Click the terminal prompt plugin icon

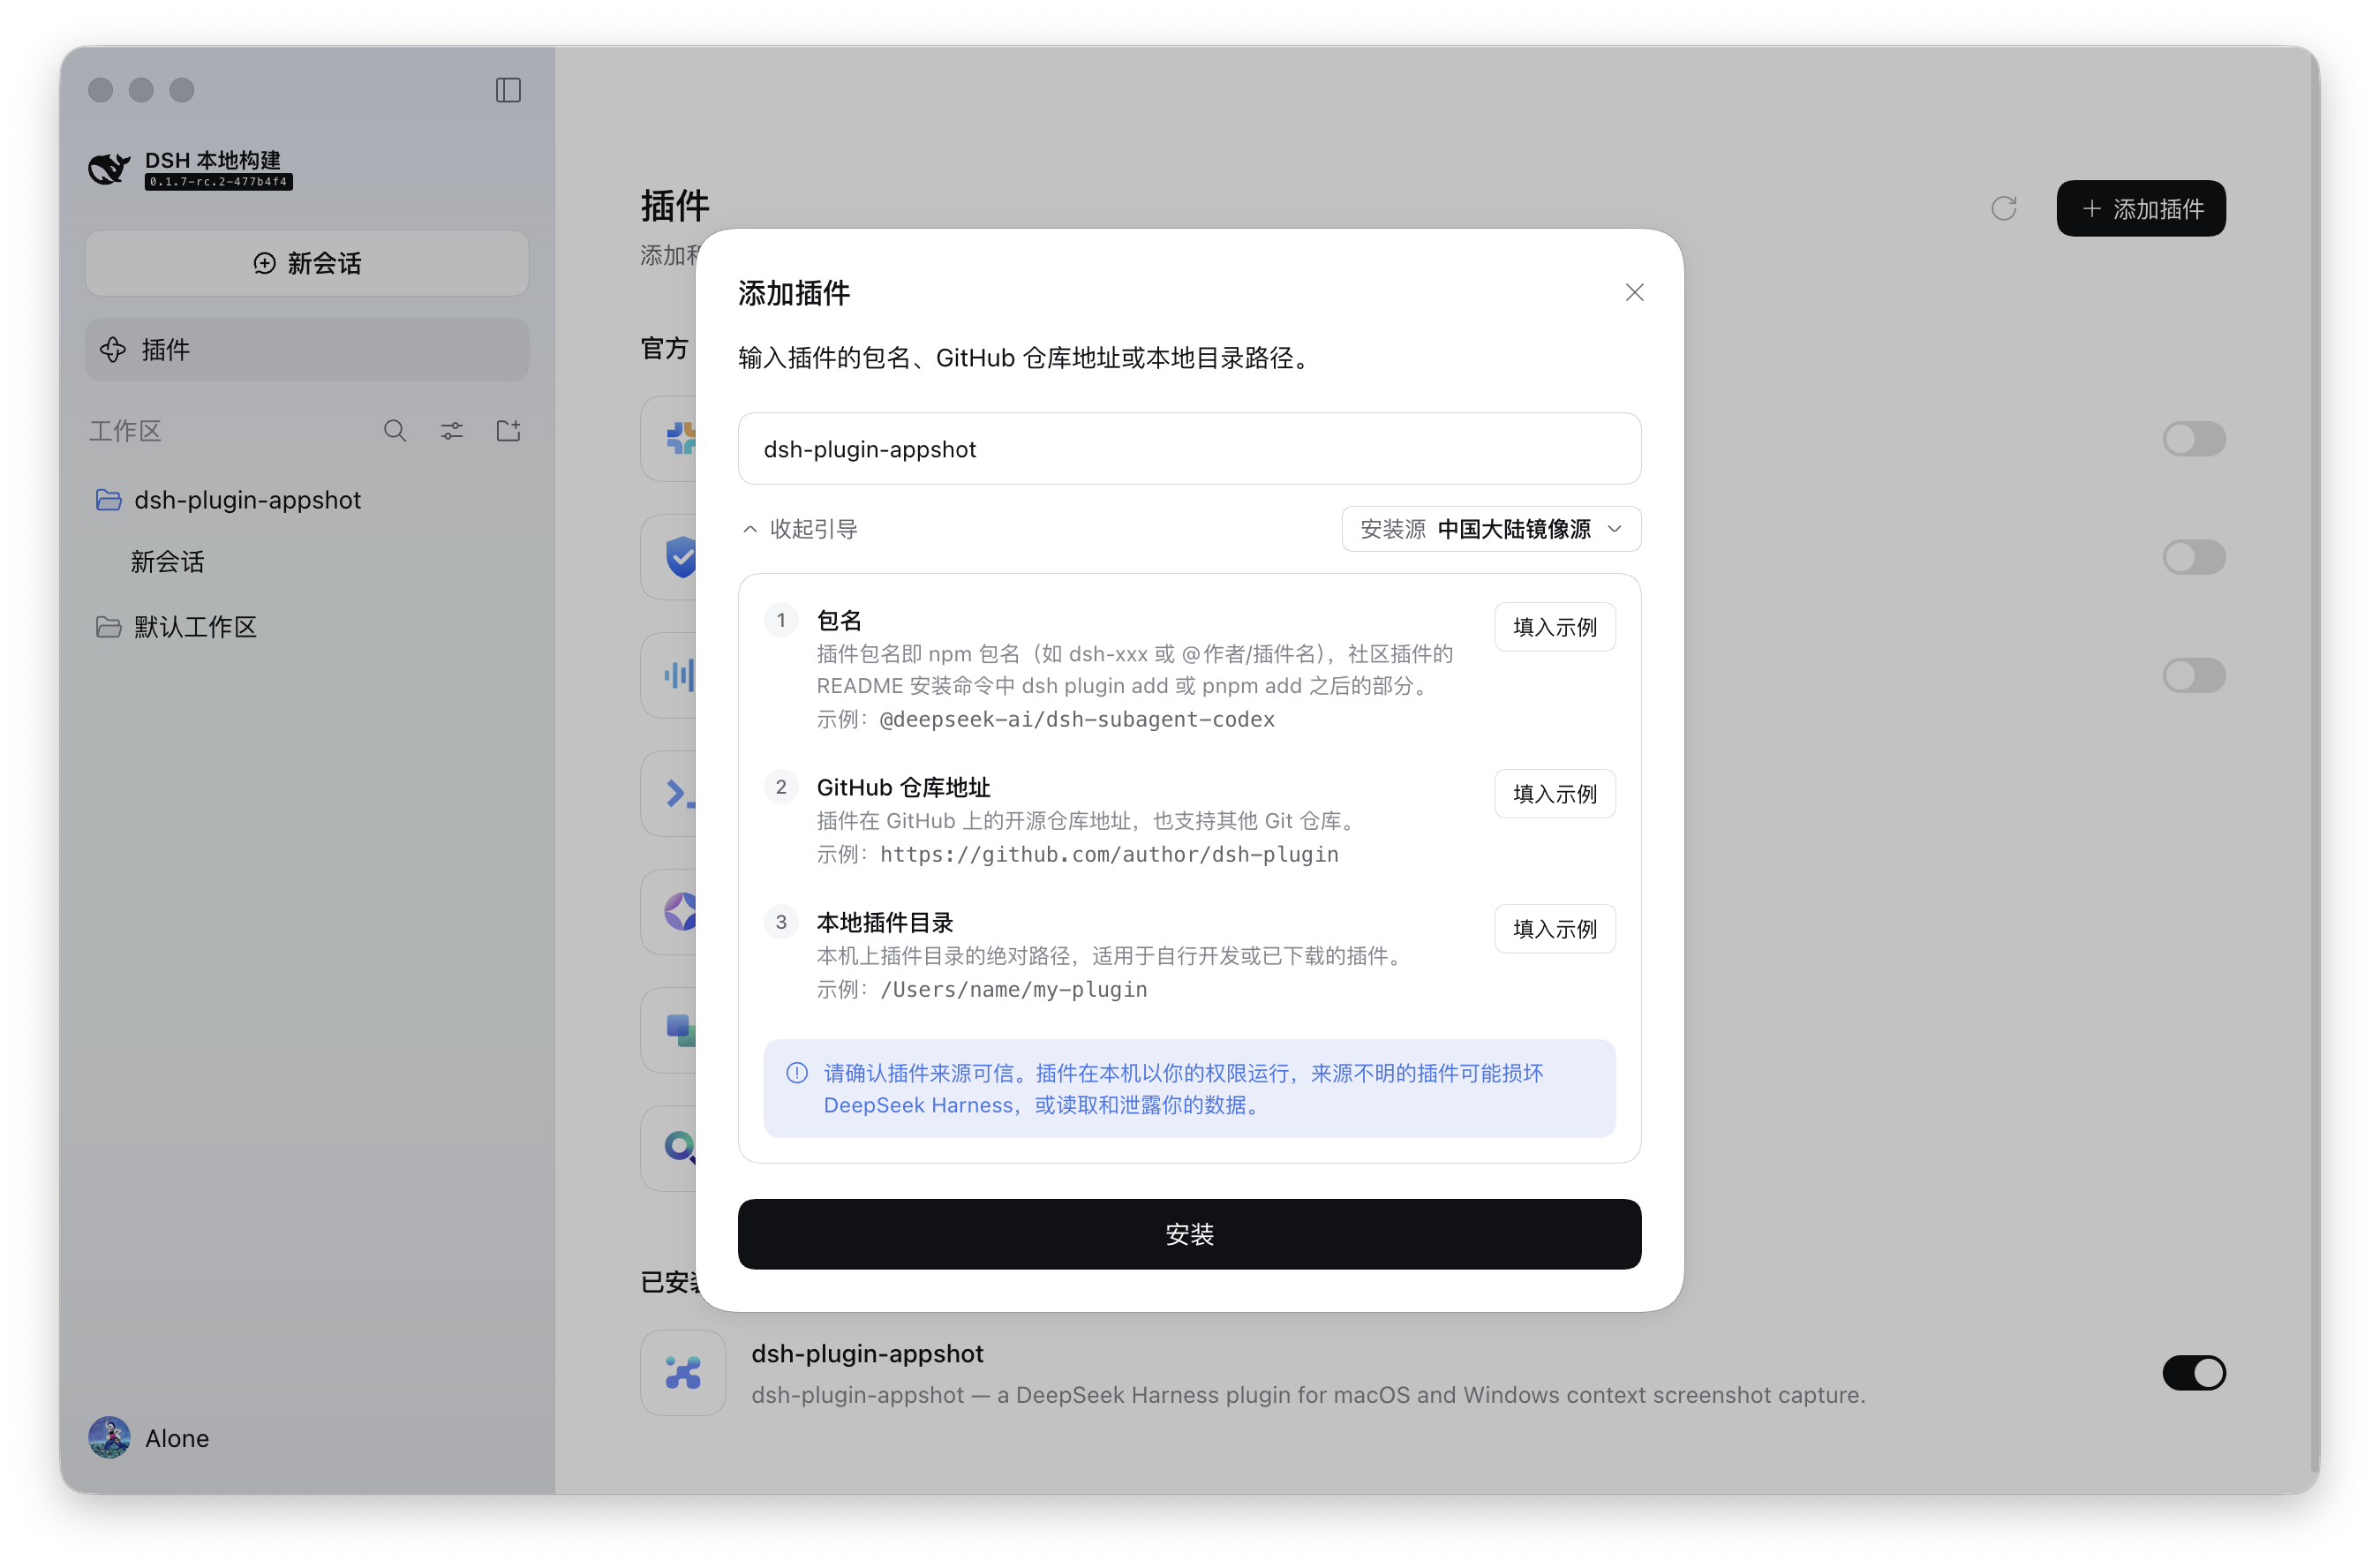(x=680, y=794)
